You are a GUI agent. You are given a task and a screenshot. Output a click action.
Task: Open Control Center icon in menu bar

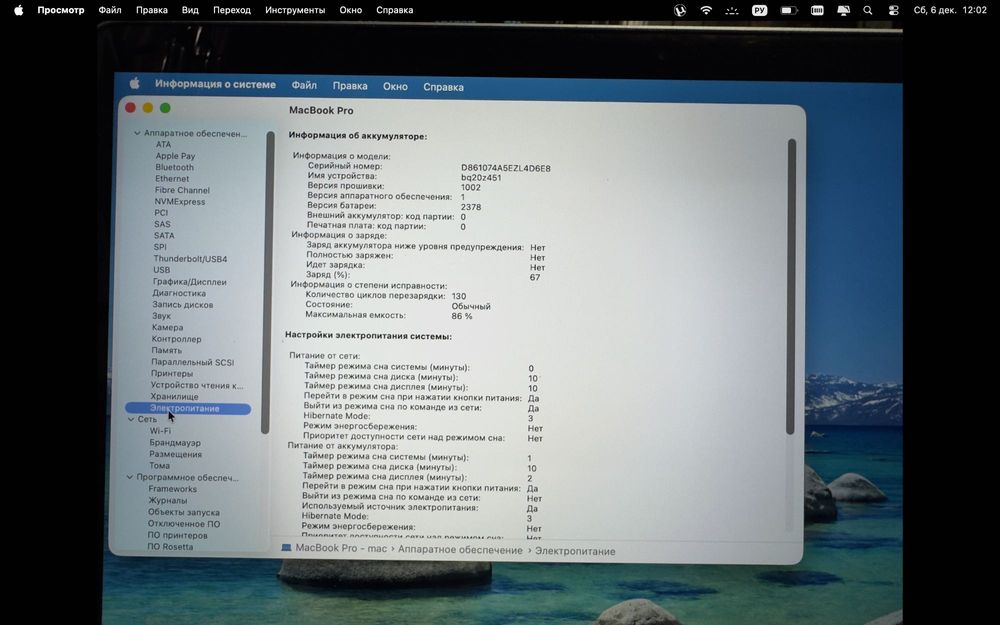pyautogui.click(x=893, y=10)
